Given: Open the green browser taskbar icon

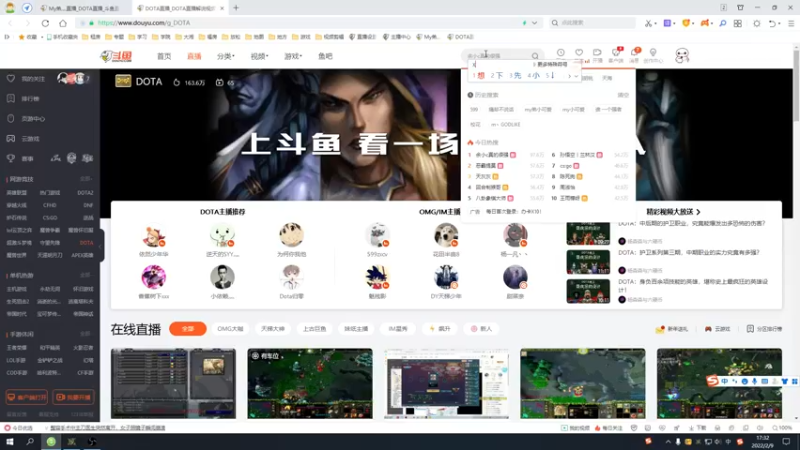Looking at the screenshot, I should (x=51, y=442).
